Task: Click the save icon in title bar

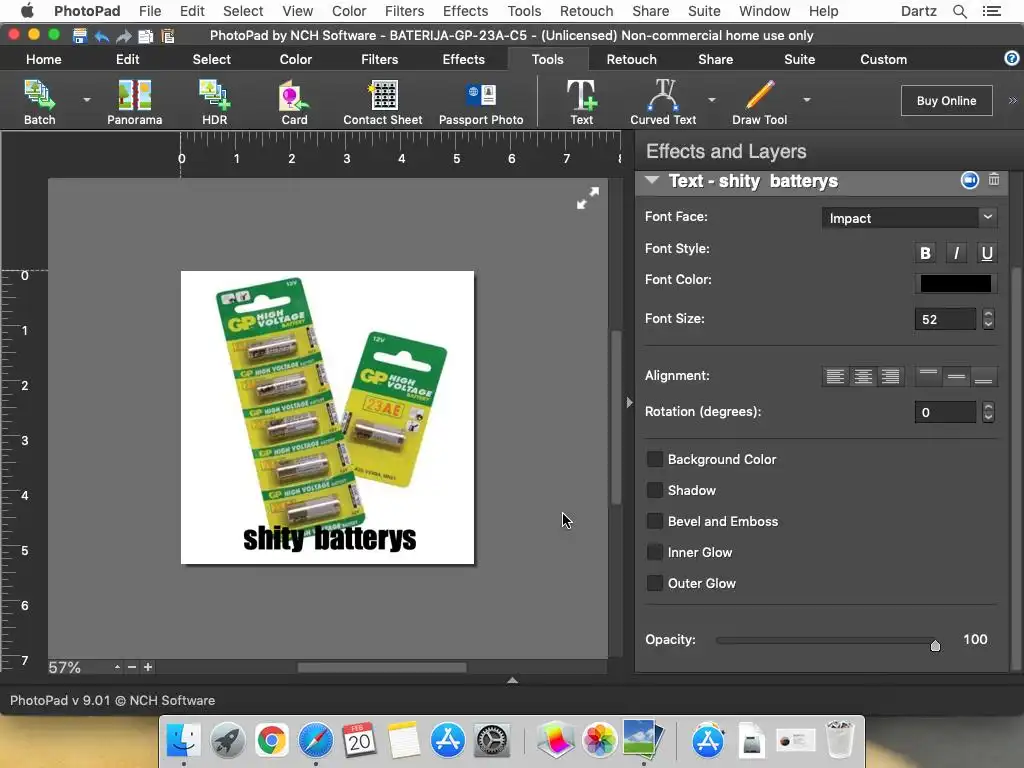Action: click(80, 36)
